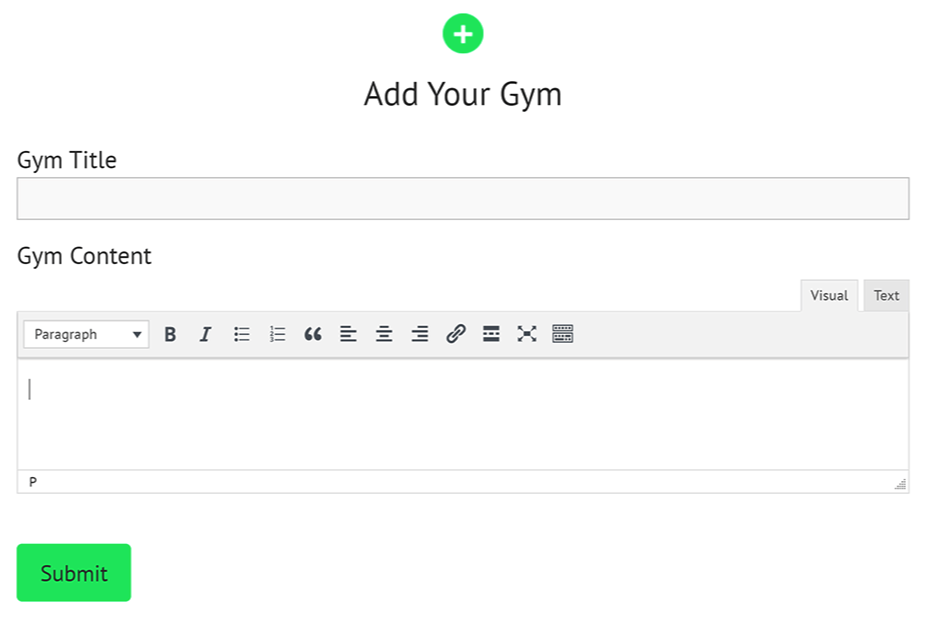
Task: Align text left
Action: (x=348, y=335)
